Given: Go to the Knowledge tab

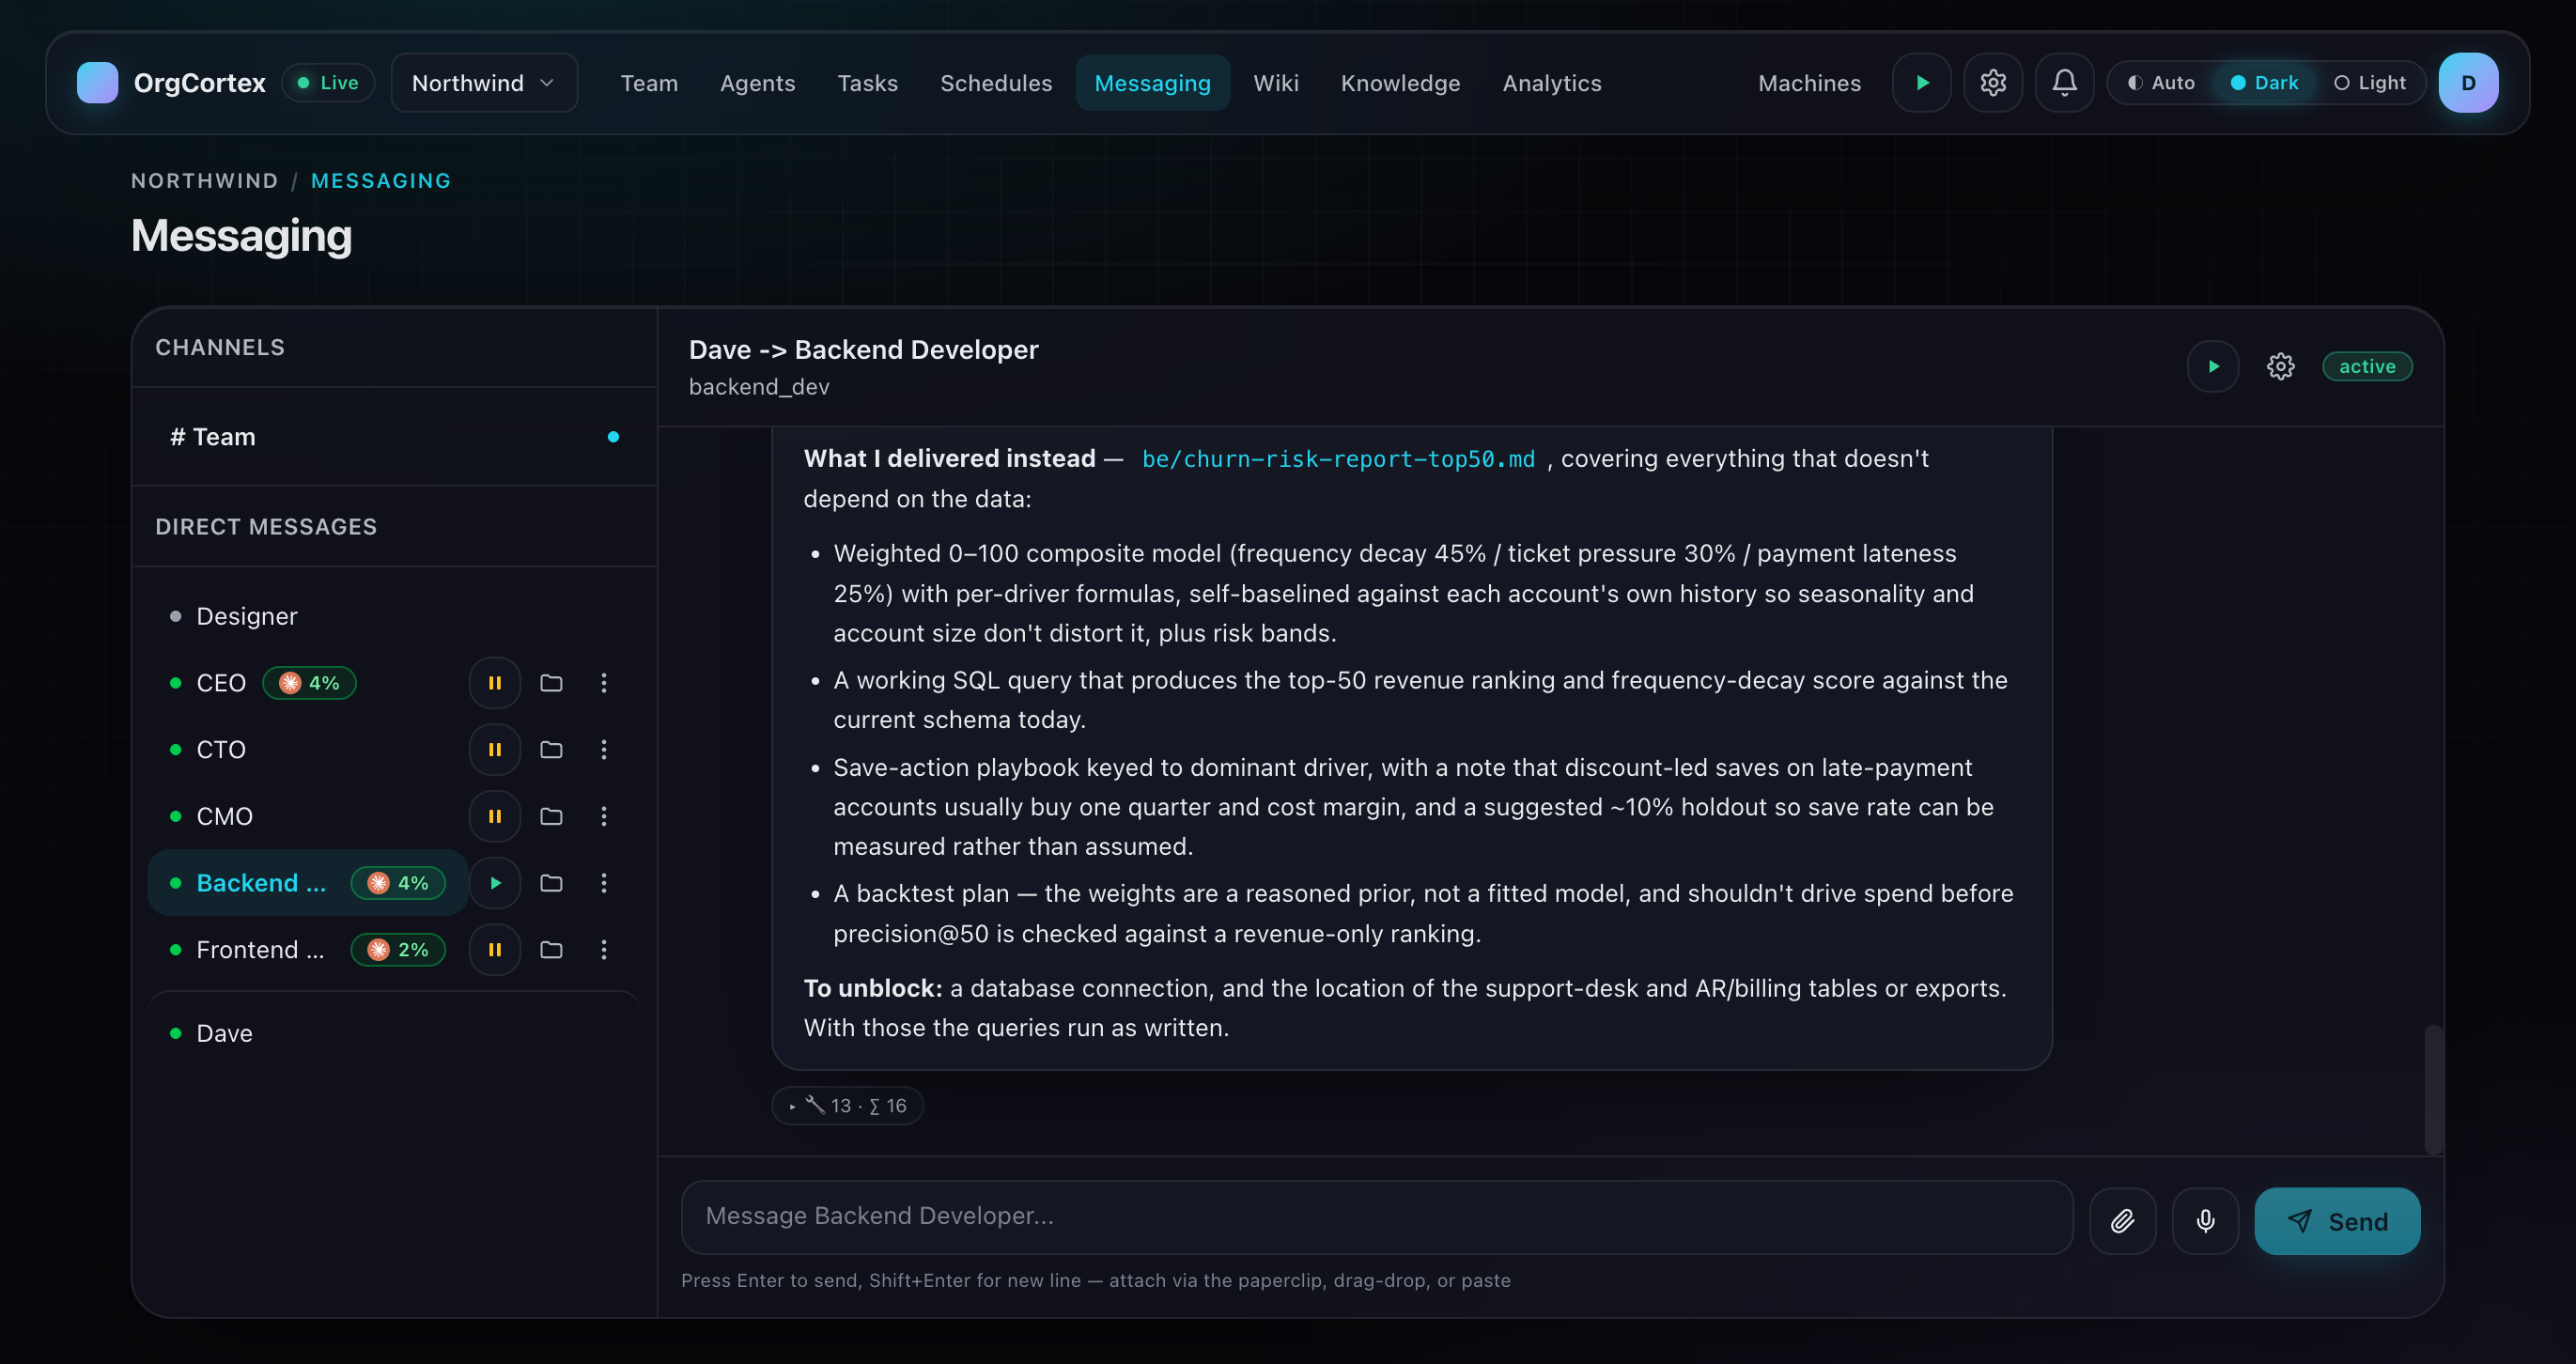Looking at the screenshot, I should tap(1400, 83).
